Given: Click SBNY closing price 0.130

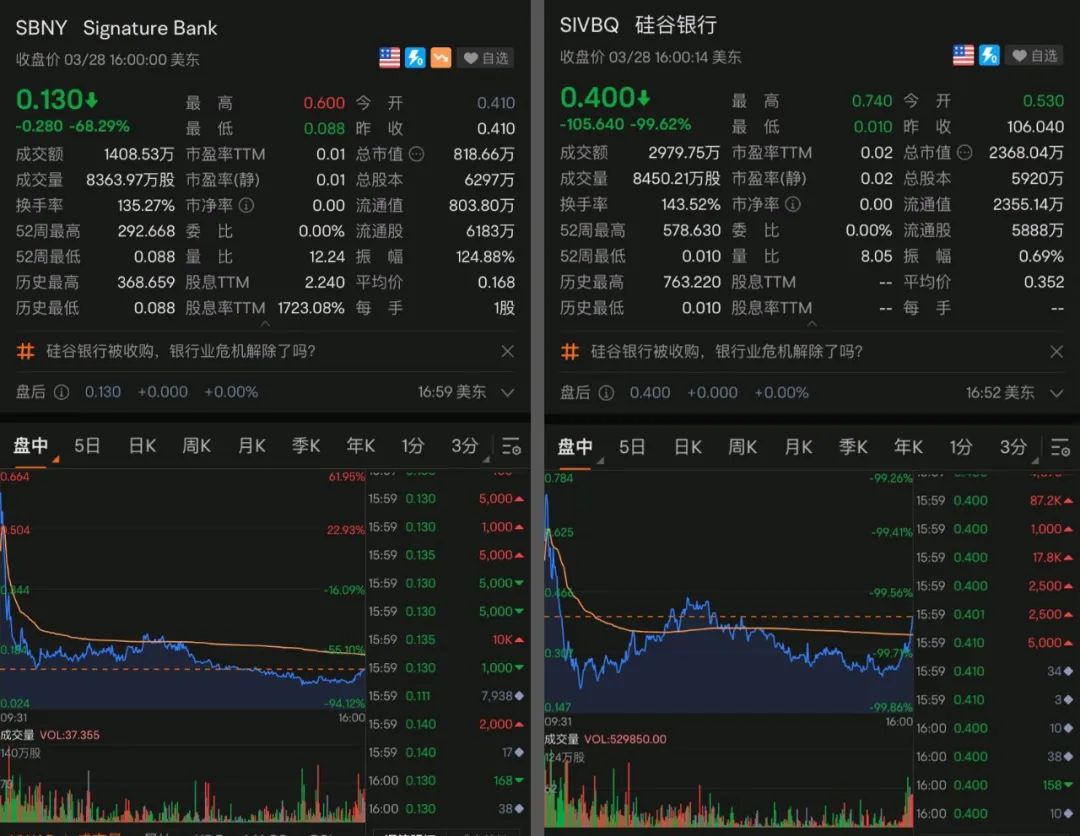Looking at the screenshot, I should [57, 100].
